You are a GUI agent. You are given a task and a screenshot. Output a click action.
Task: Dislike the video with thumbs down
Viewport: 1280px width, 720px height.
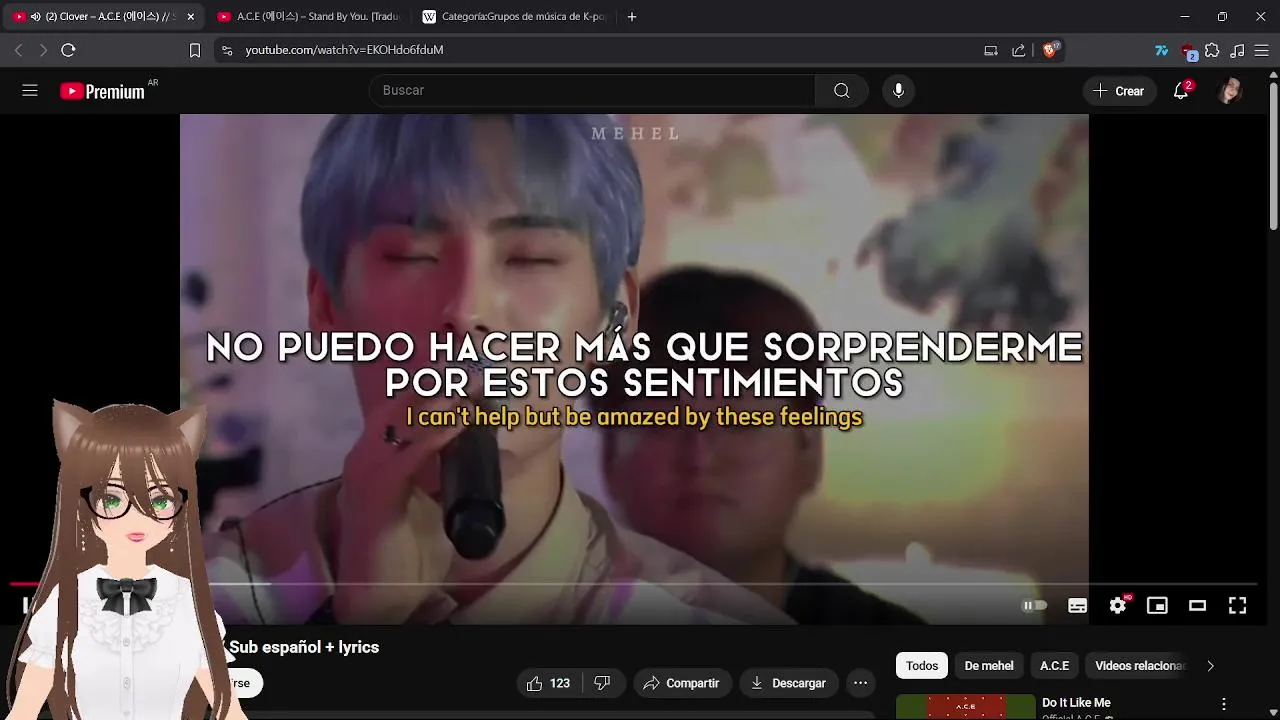[x=602, y=683]
